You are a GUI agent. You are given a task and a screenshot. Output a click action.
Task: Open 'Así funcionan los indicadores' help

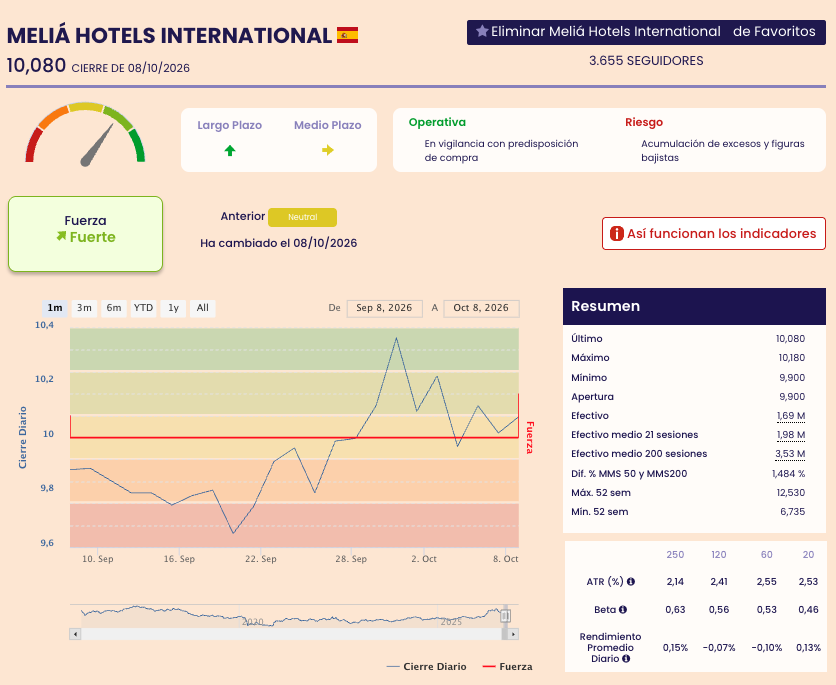coord(714,233)
